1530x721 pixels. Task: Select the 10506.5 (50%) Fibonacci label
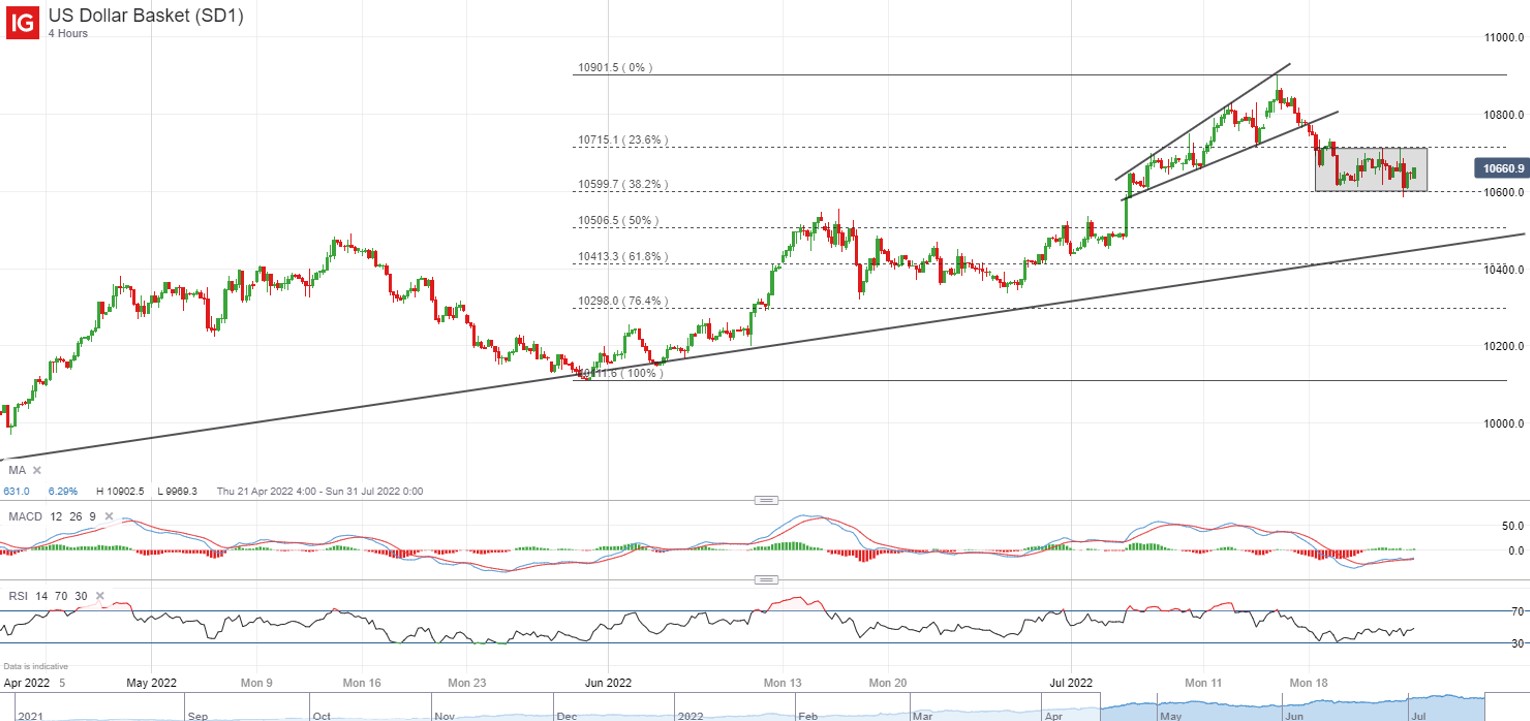tap(617, 220)
